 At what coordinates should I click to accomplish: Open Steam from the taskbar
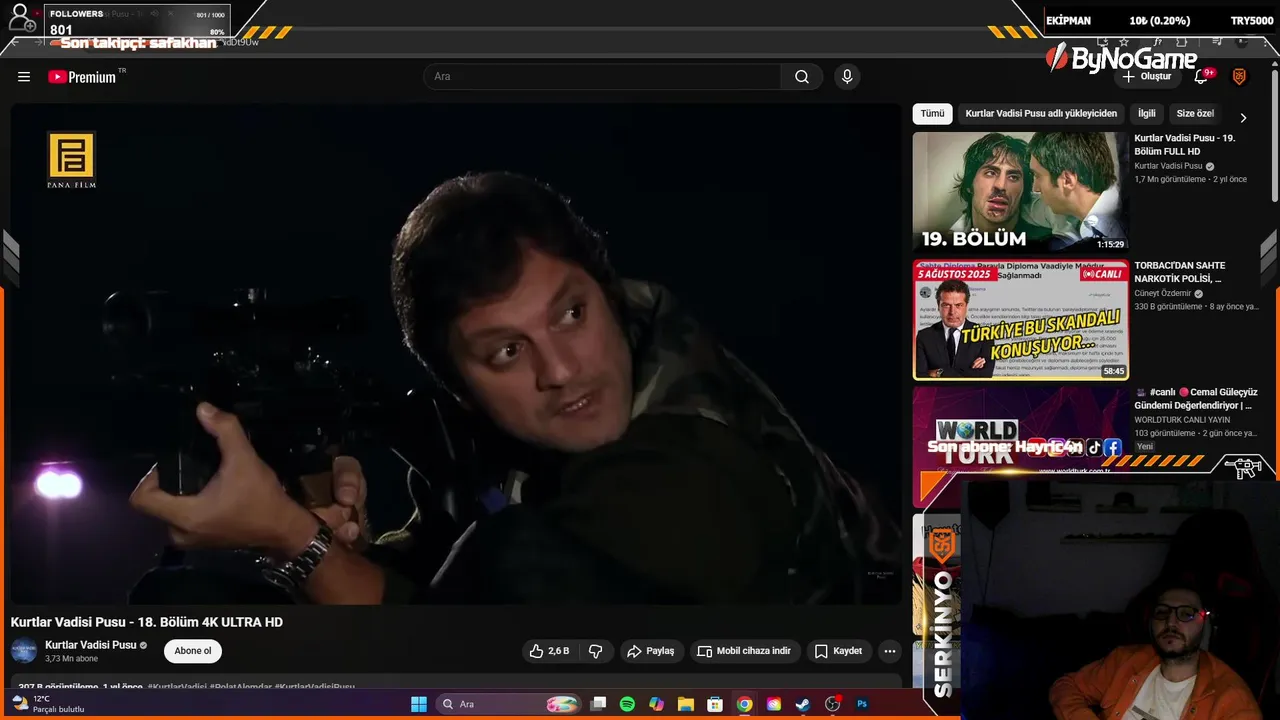click(803, 704)
